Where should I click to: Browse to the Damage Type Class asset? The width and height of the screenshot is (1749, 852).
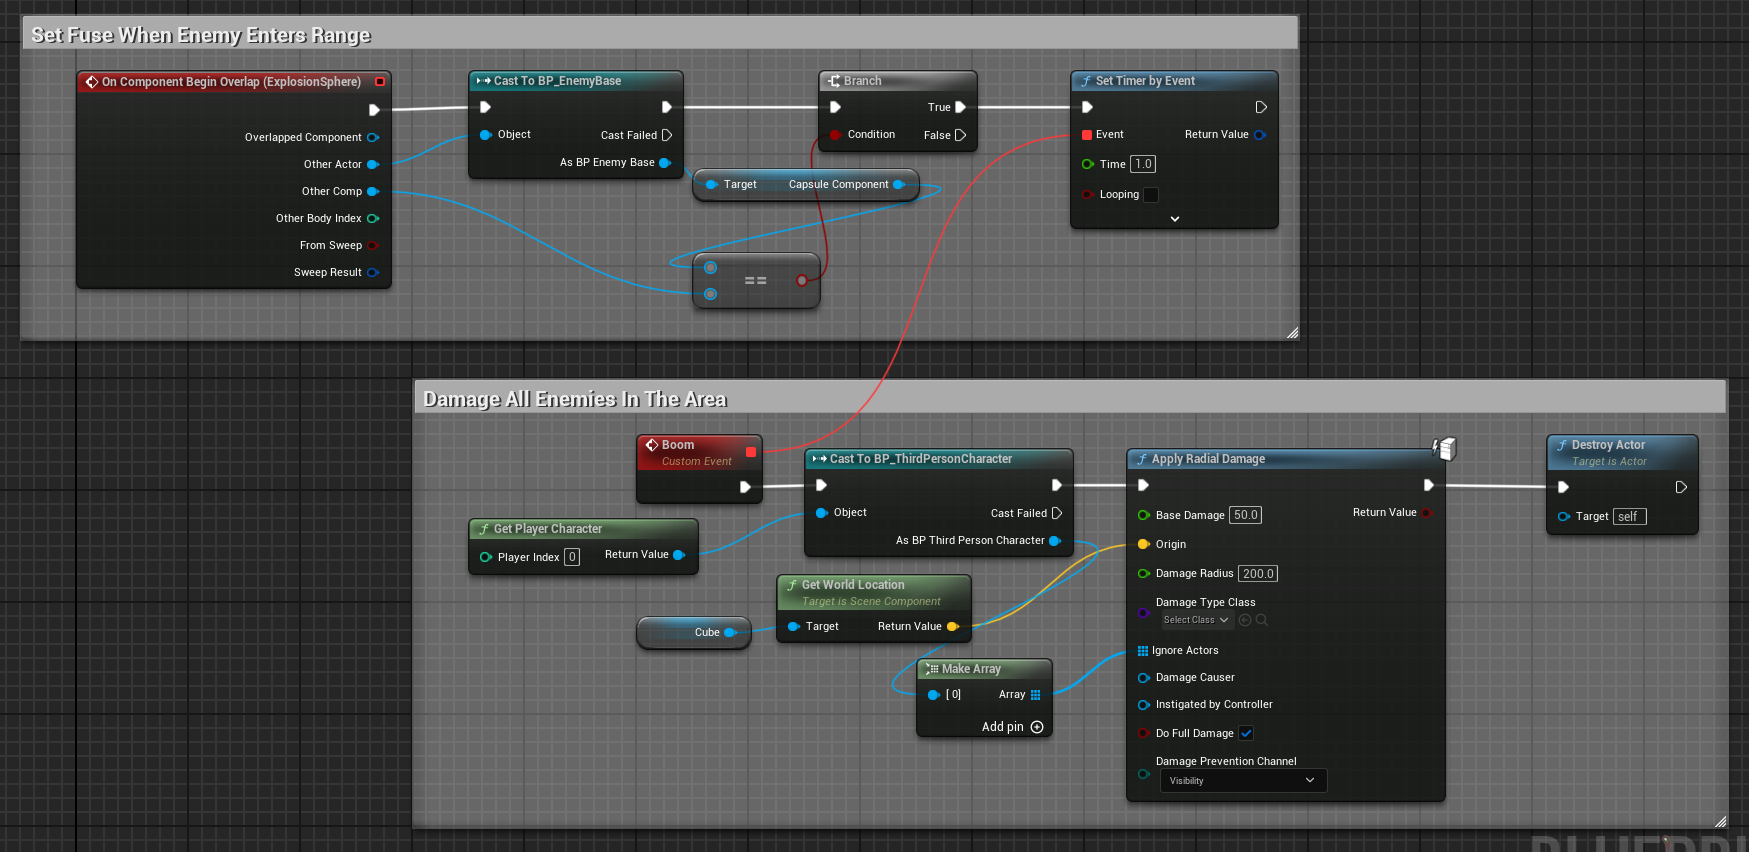(1262, 620)
